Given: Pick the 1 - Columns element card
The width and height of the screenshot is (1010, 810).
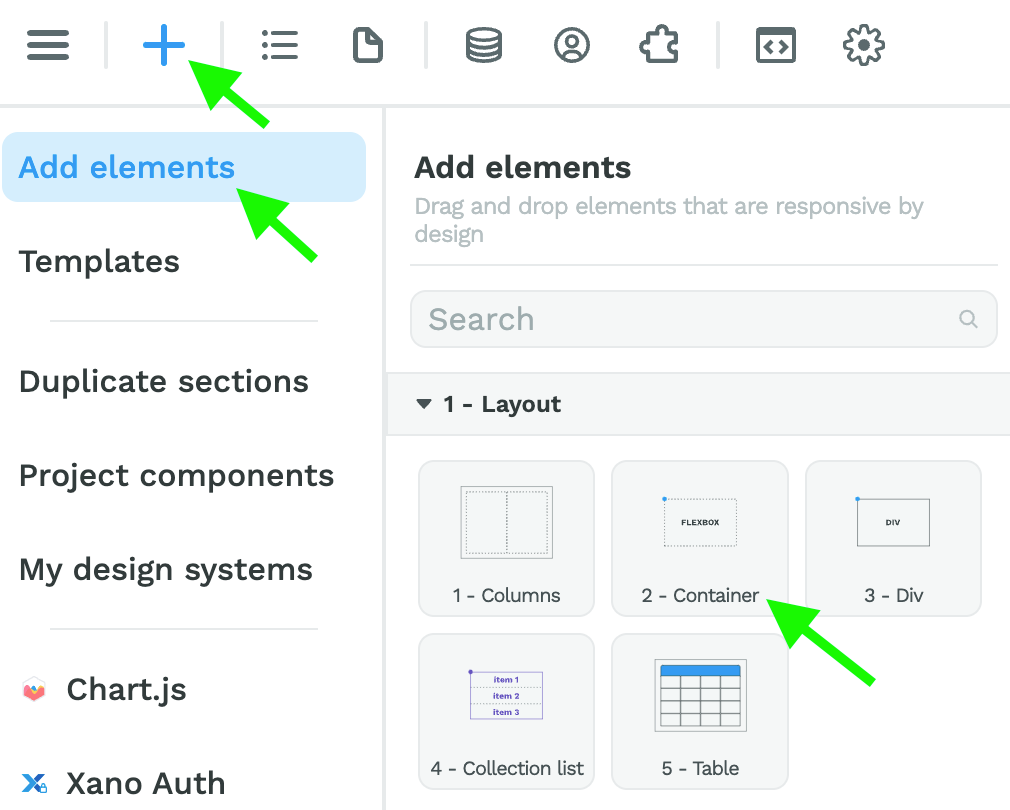Looking at the screenshot, I should (x=506, y=538).
